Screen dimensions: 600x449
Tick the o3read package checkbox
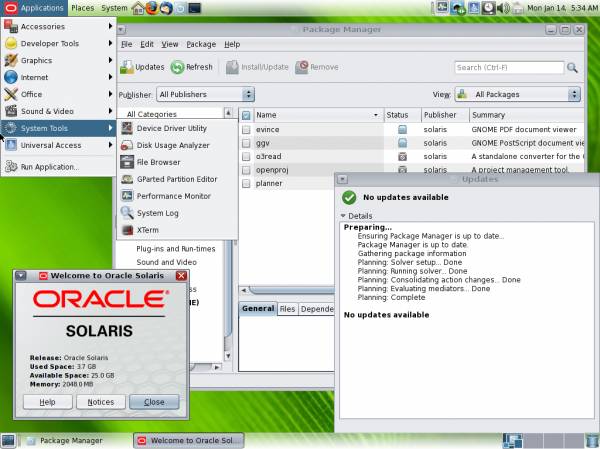246,157
